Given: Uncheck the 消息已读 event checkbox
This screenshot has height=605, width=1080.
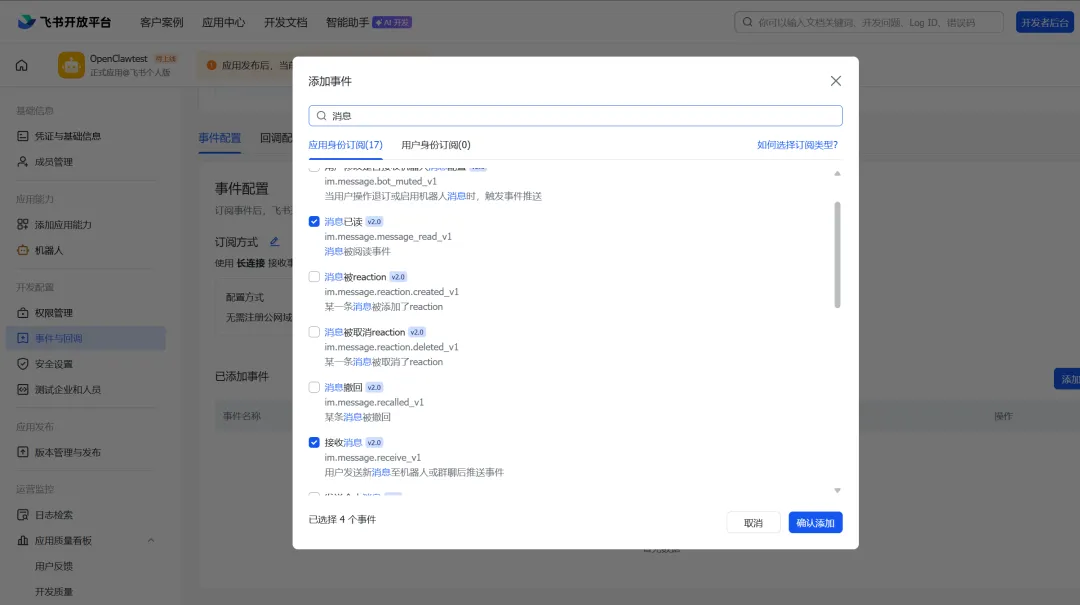Looking at the screenshot, I should pyautogui.click(x=314, y=221).
